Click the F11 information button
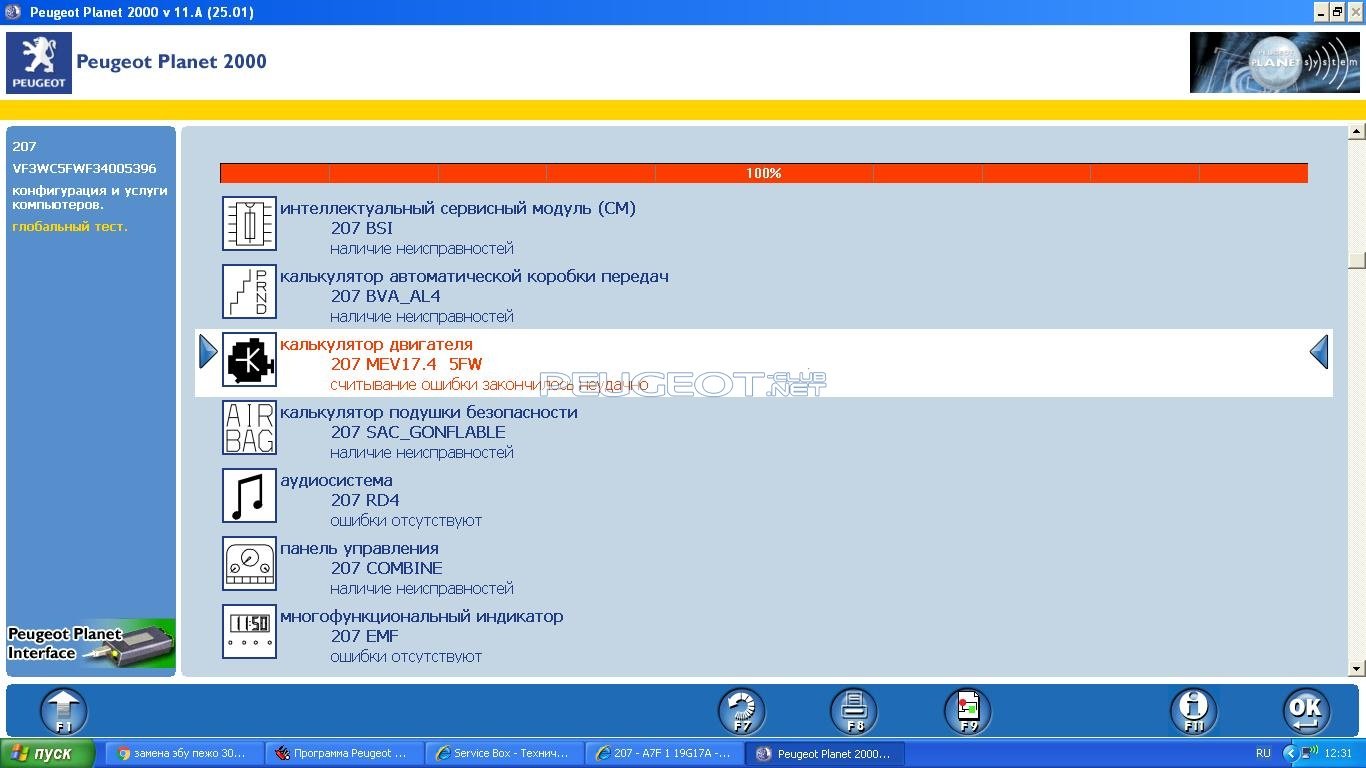Screen dimensions: 1366x768 [x=1194, y=712]
